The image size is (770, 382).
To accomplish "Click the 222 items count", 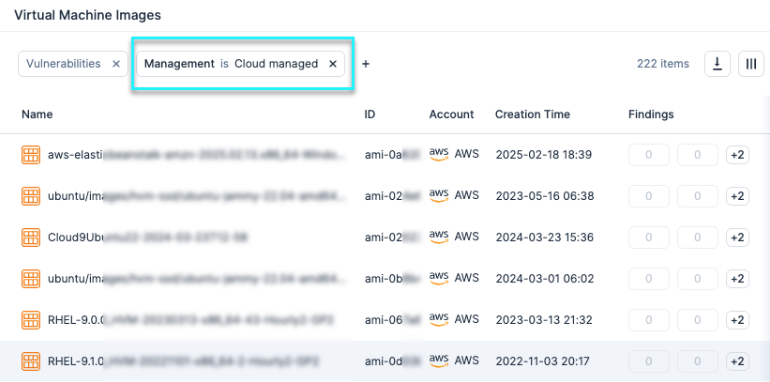I will point(663,64).
